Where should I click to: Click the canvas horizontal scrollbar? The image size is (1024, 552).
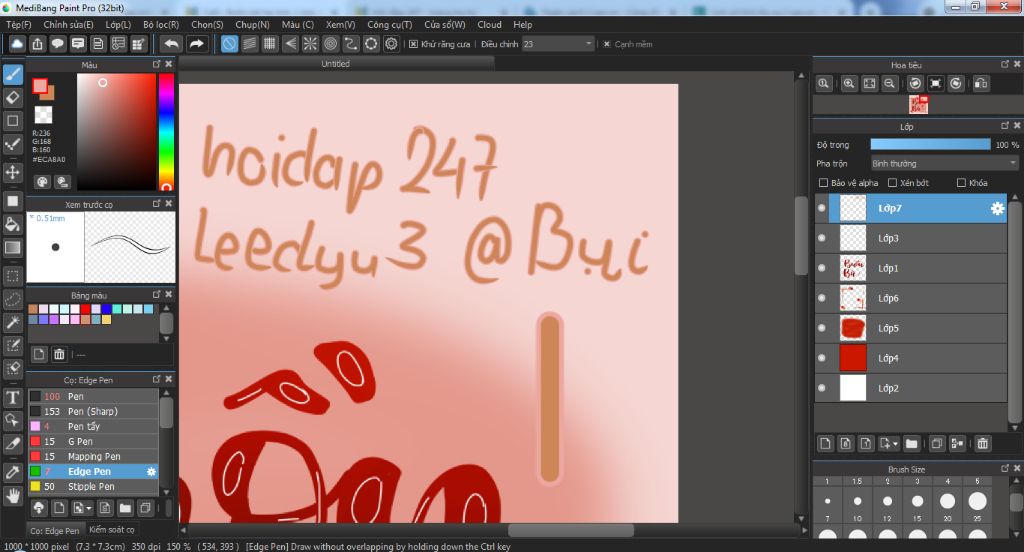pos(569,530)
